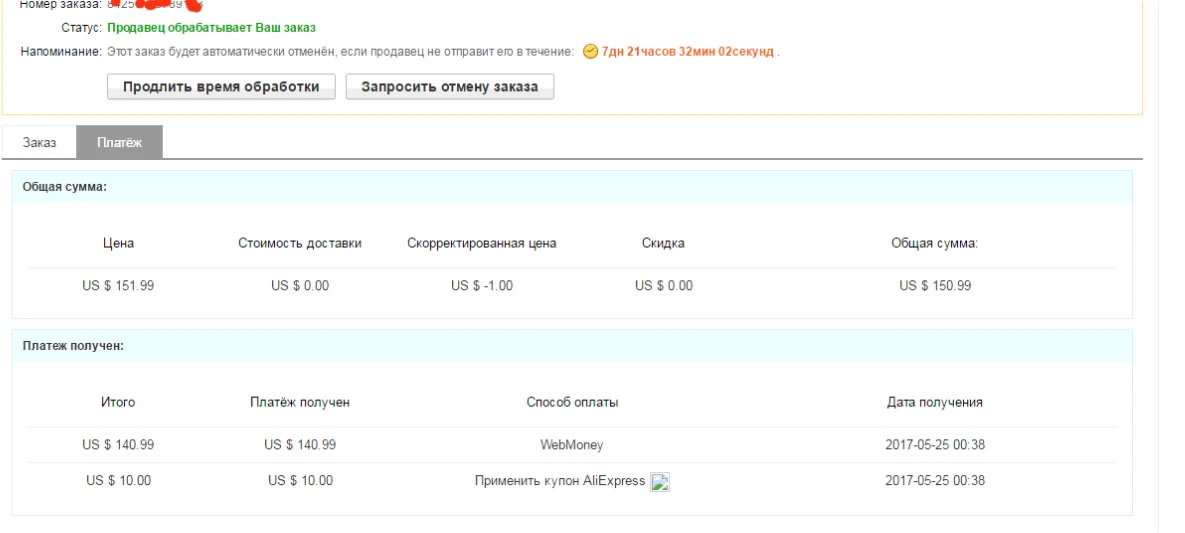
Task: Click the Стоимость доставки column header
Action: click(x=300, y=243)
